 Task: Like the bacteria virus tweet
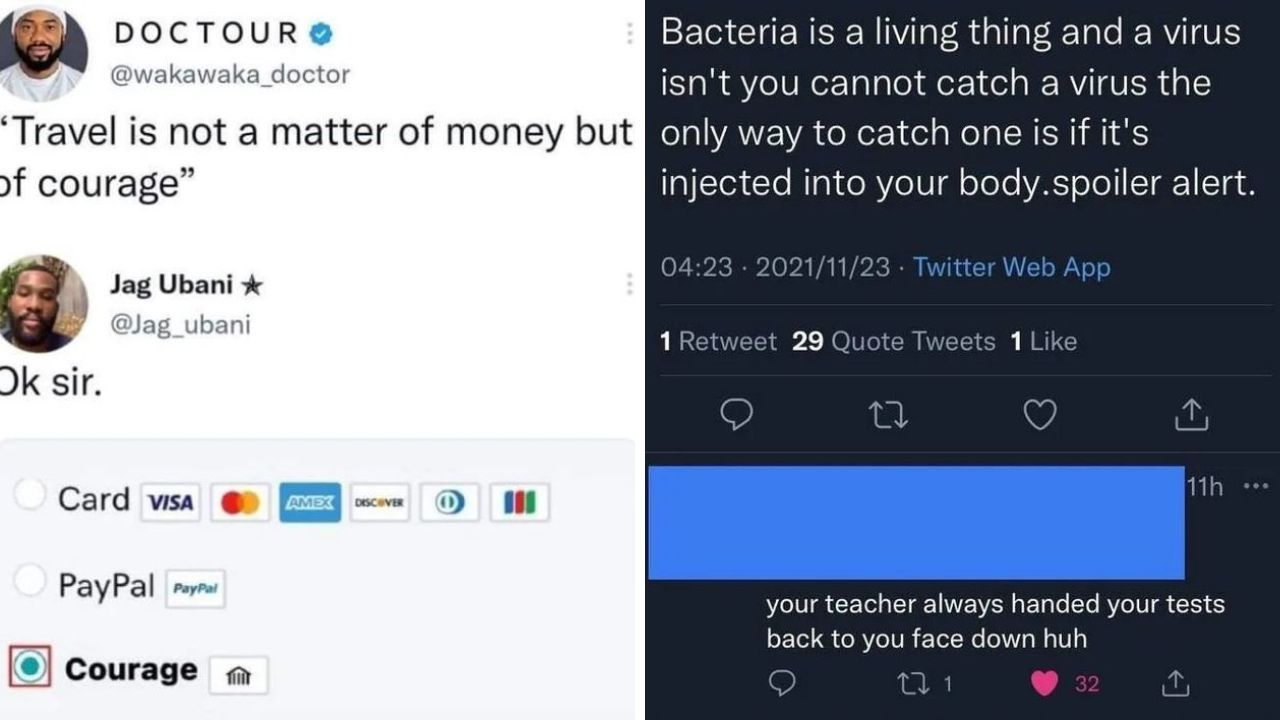click(x=1039, y=415)
